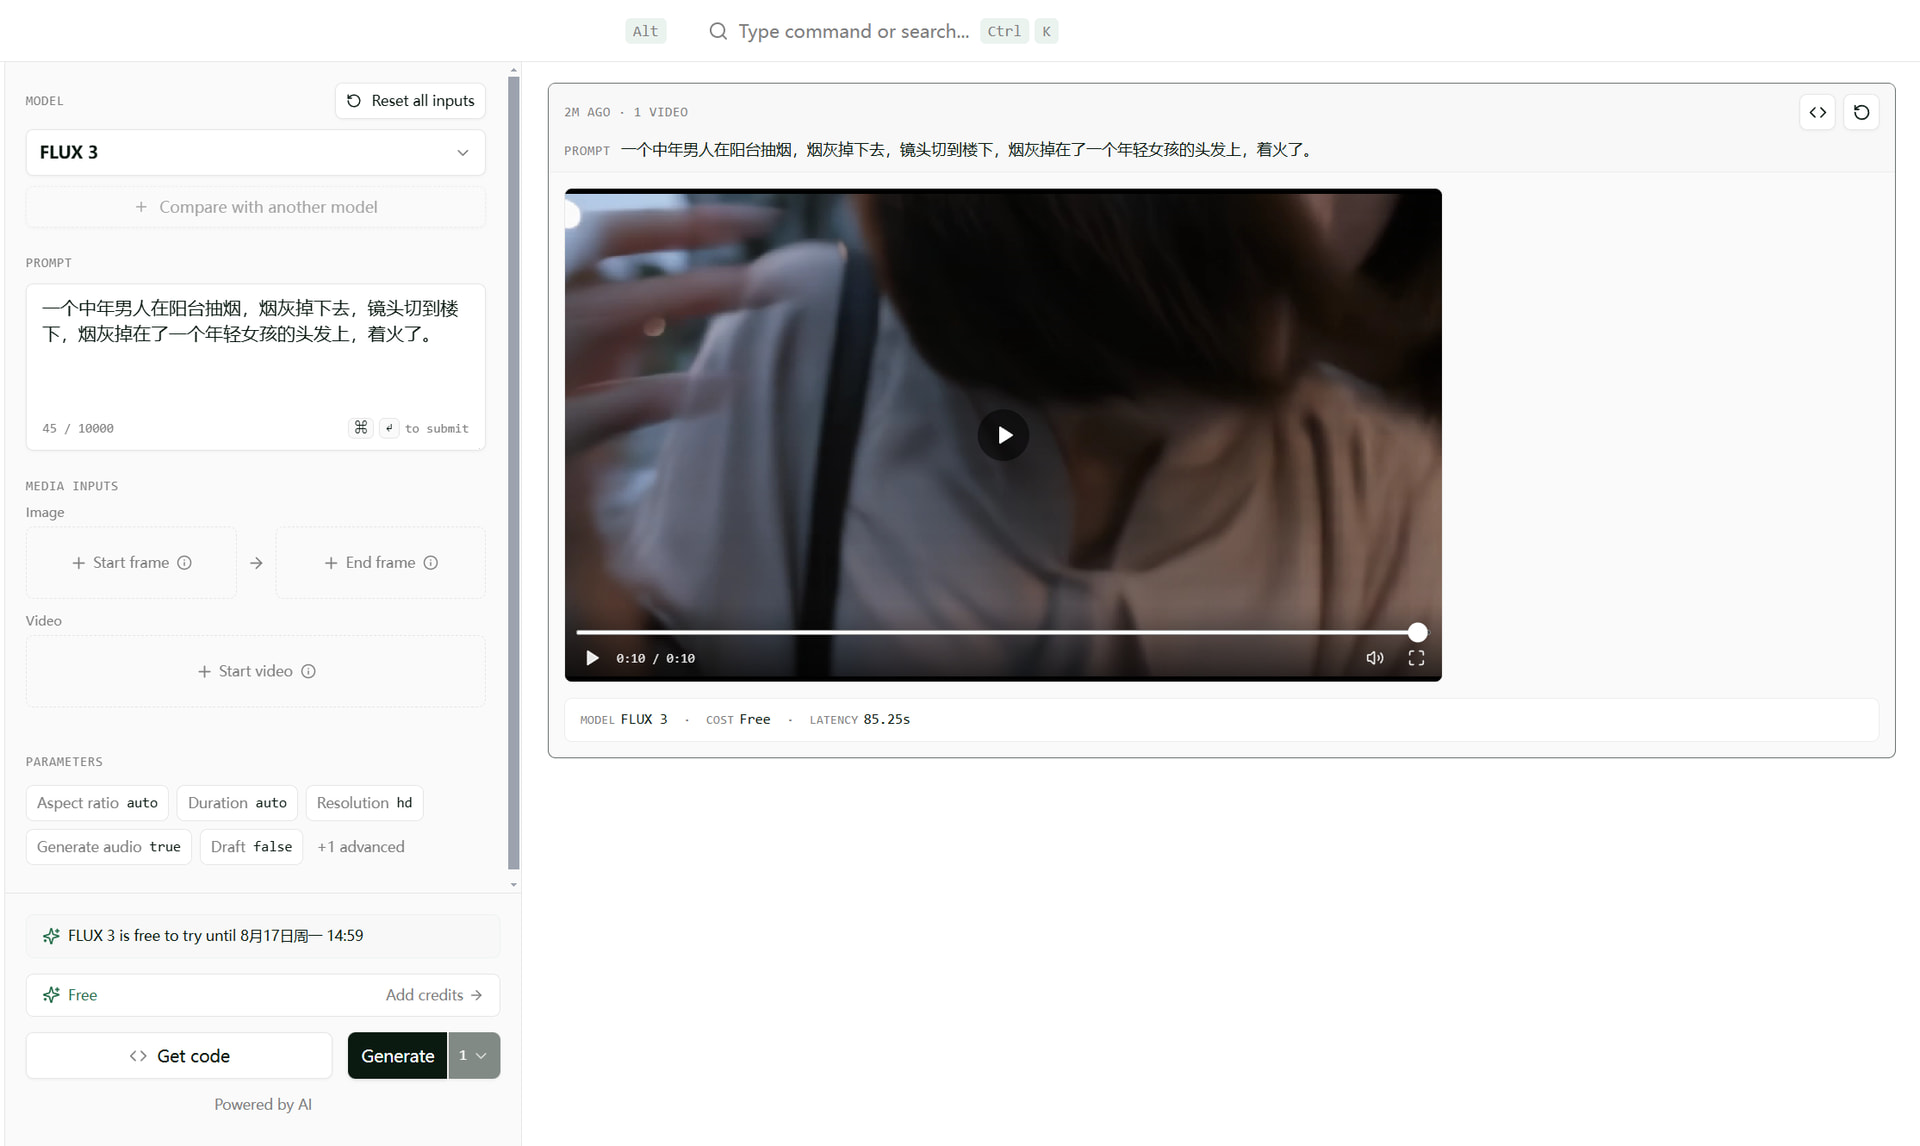Focus the Type command or search field
The width and height of the screenshot is (1920, 1146).
click(x=853, y=31)
